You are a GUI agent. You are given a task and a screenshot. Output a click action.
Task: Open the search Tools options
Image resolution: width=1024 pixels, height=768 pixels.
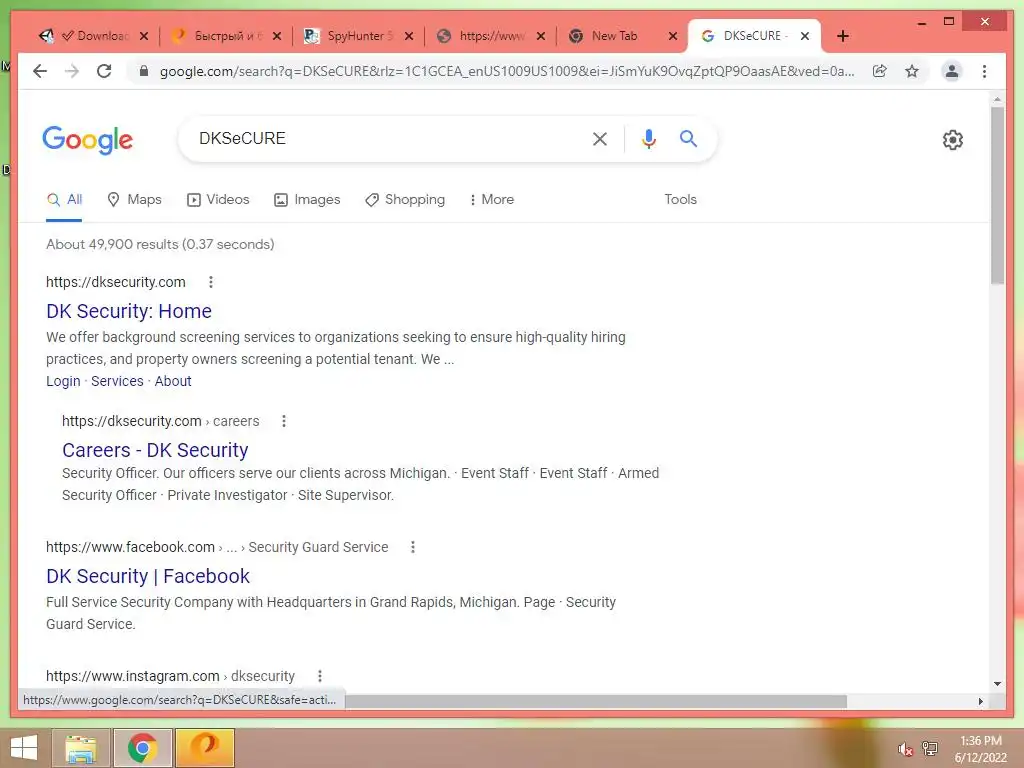coord(680,199)
